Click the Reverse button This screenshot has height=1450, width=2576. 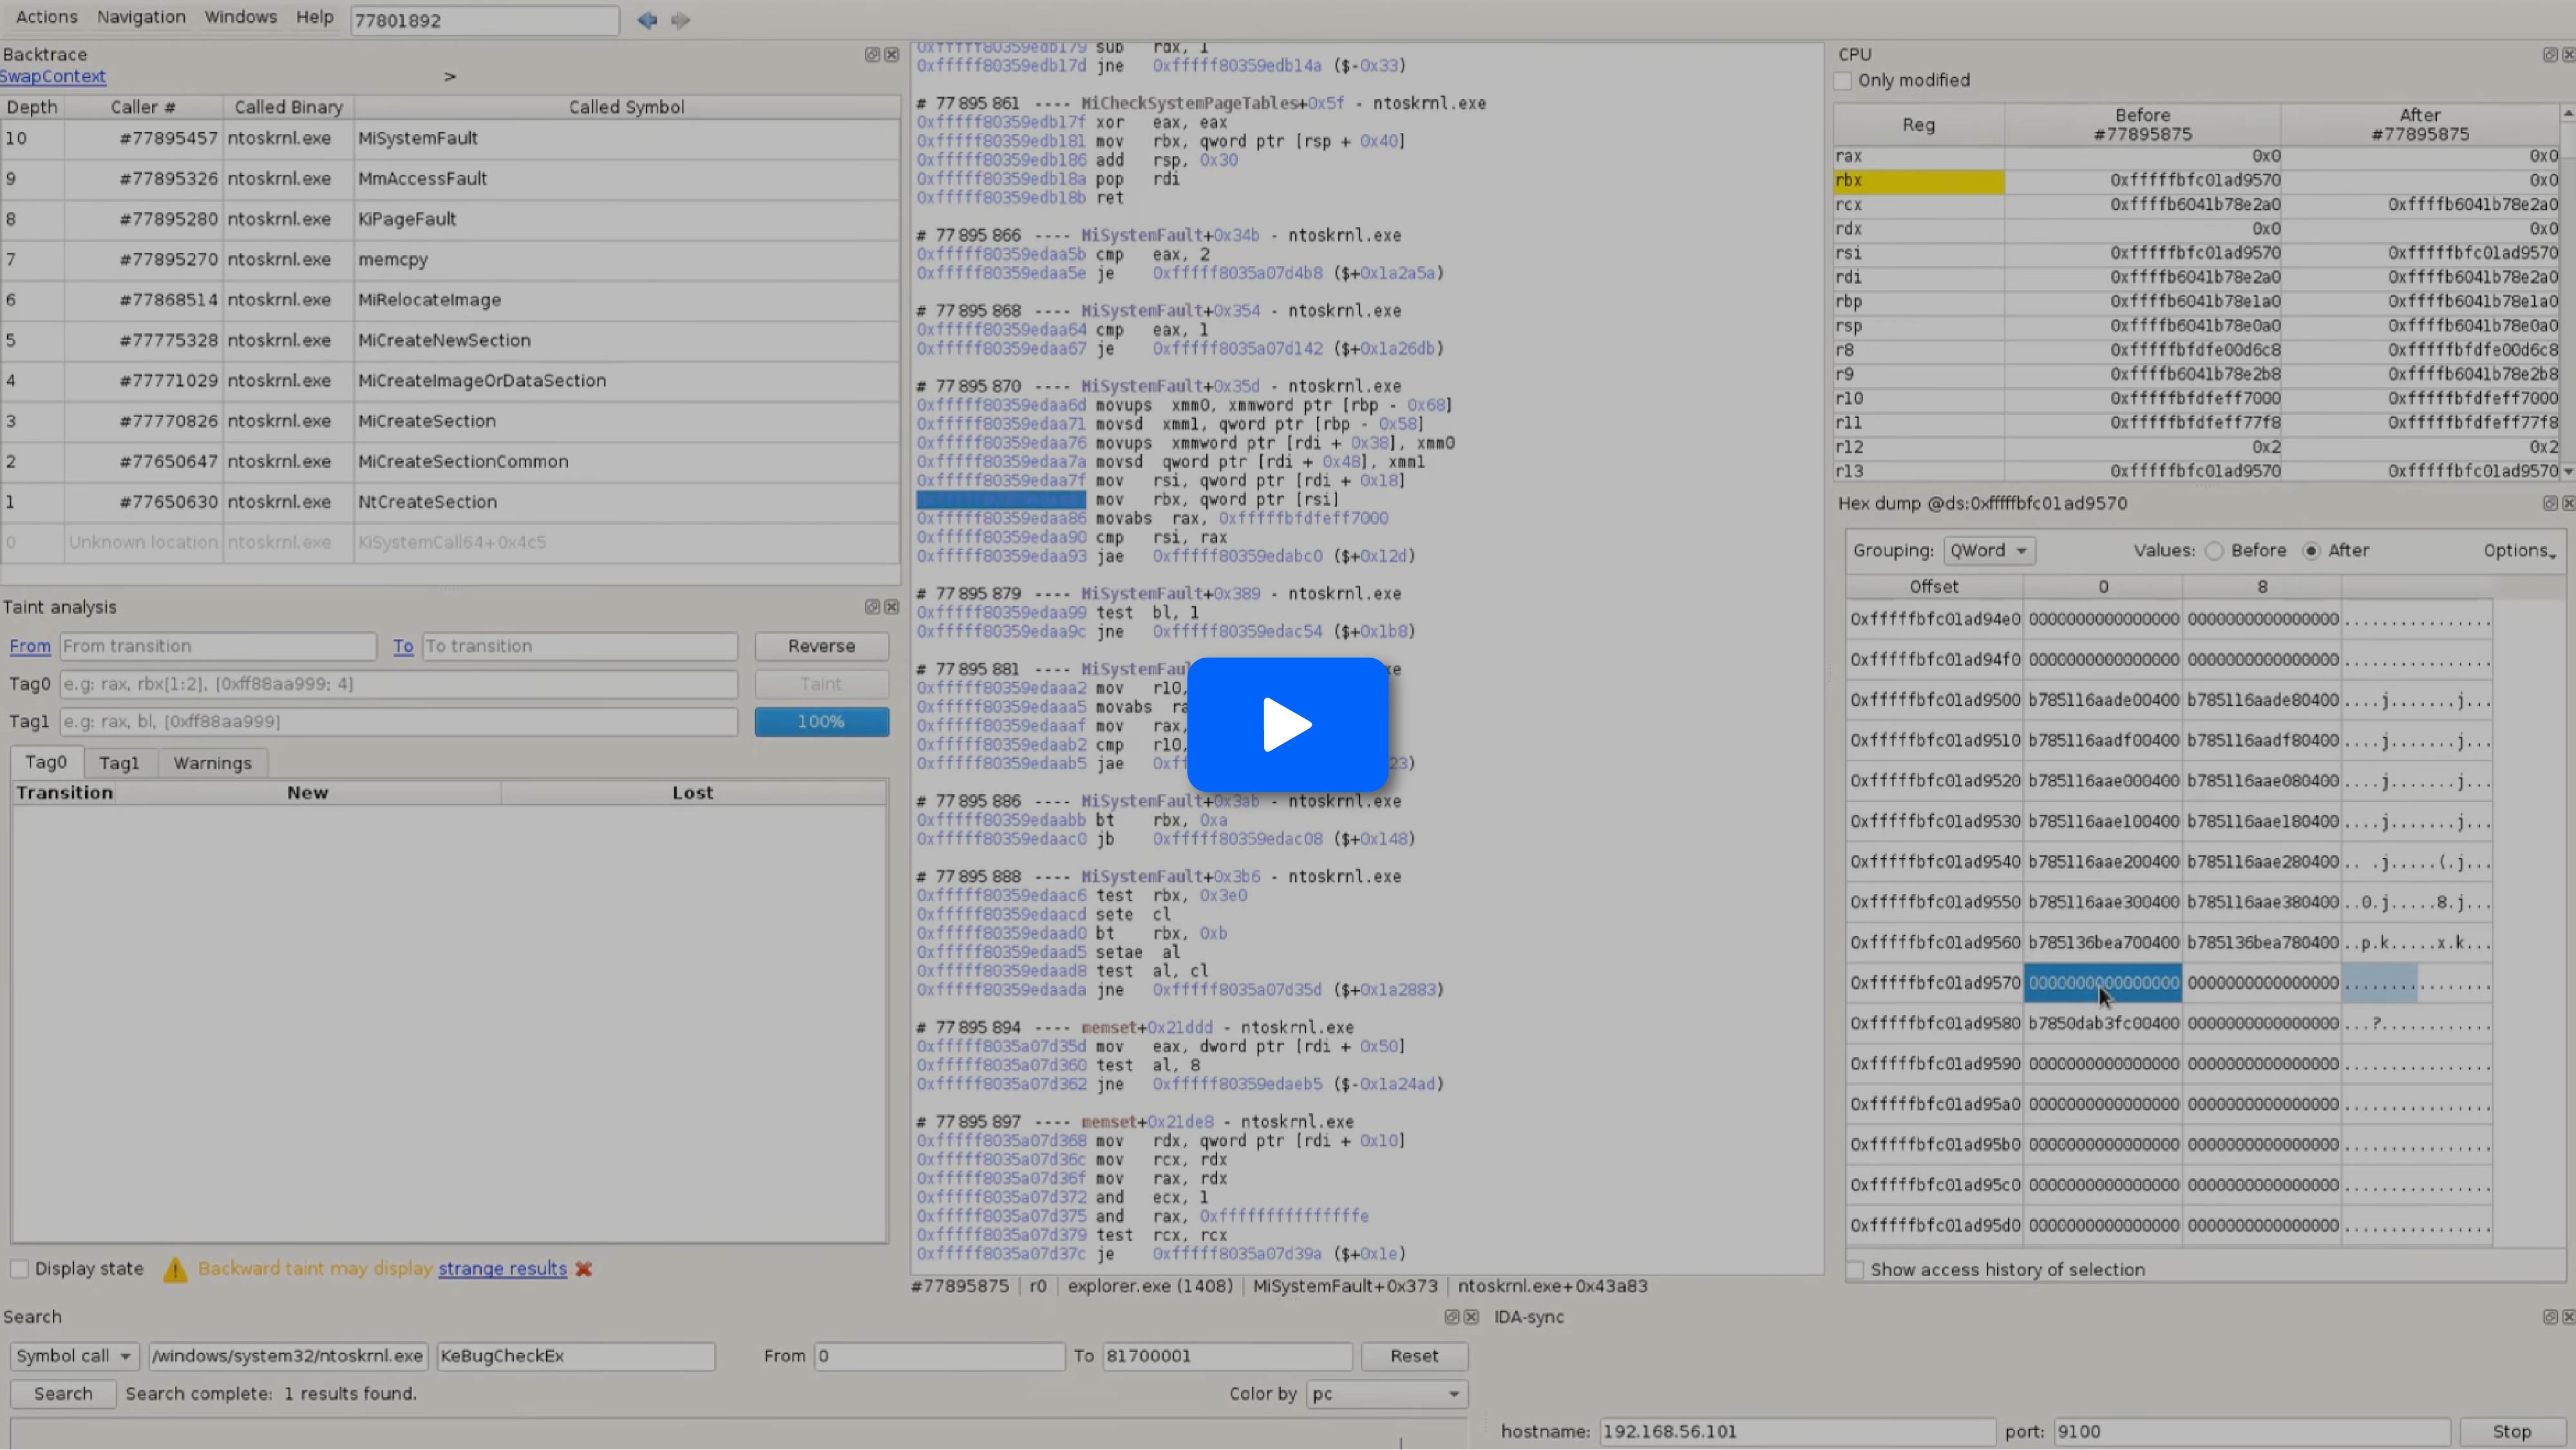(821, 646)
